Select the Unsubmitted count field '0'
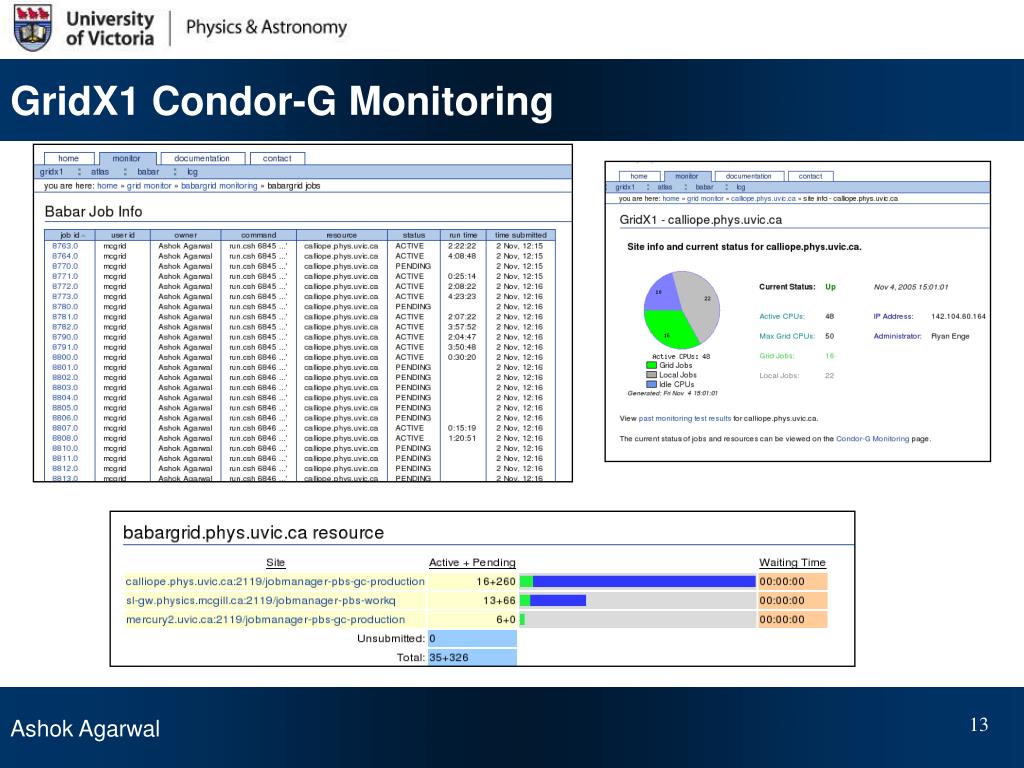 point(472,638)
